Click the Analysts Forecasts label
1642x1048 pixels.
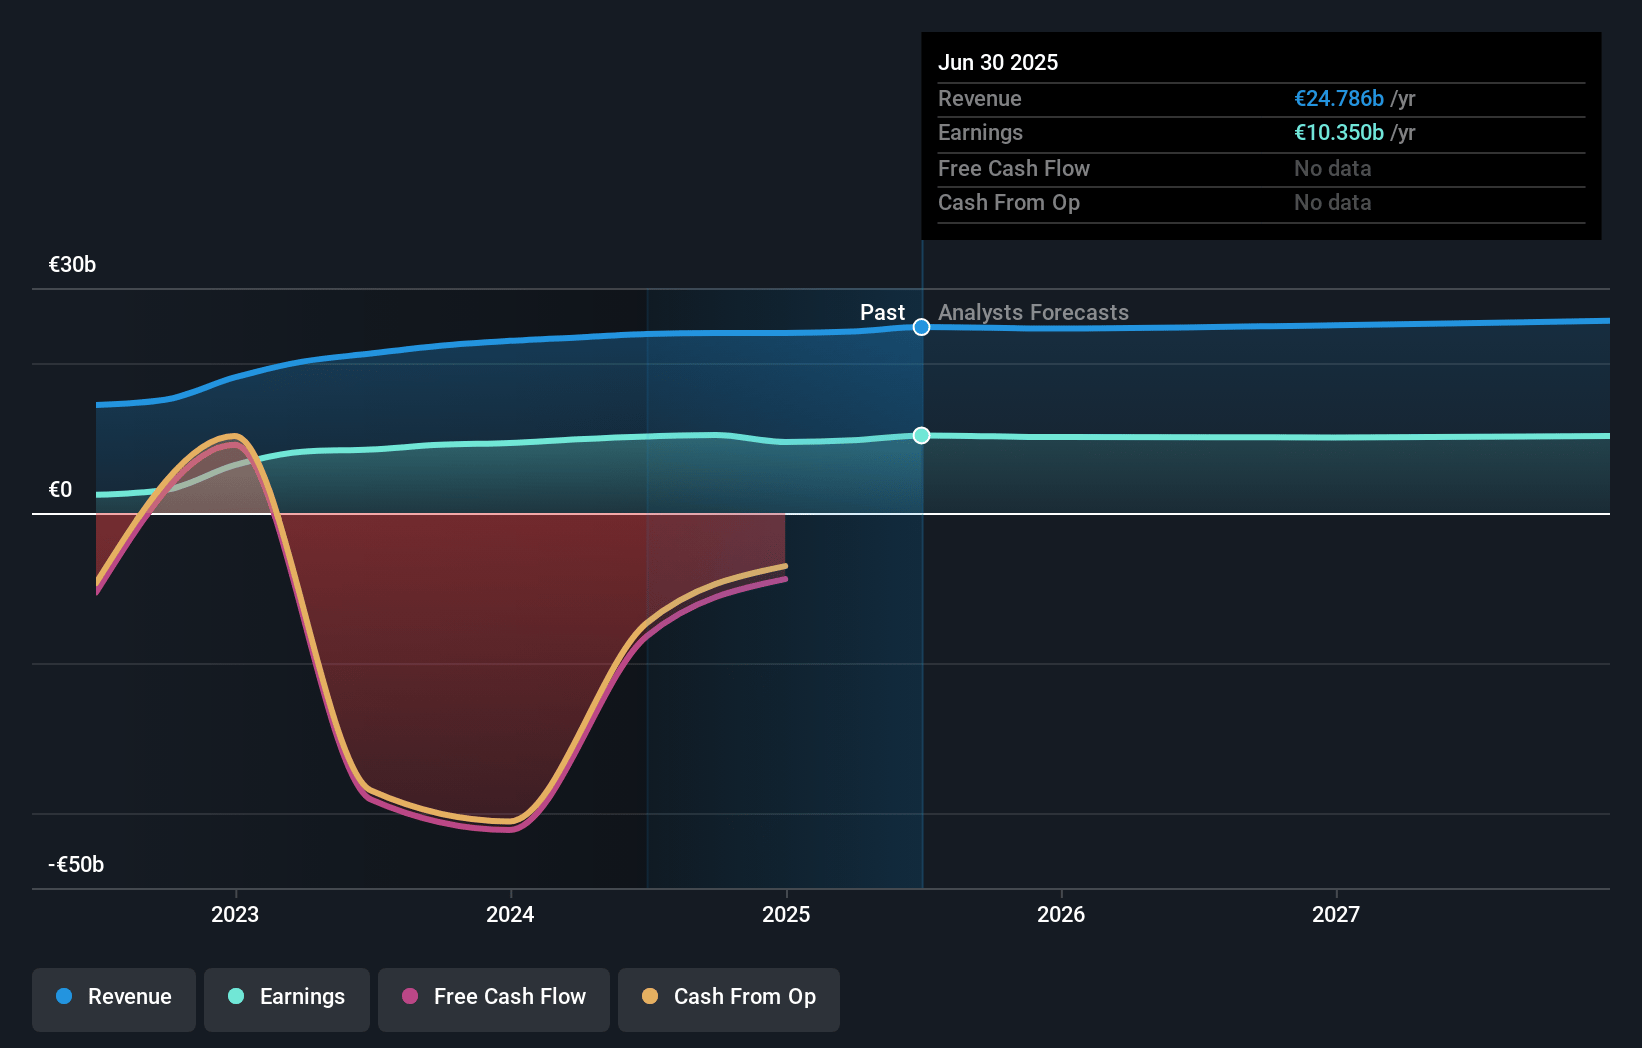(1033, 312)
